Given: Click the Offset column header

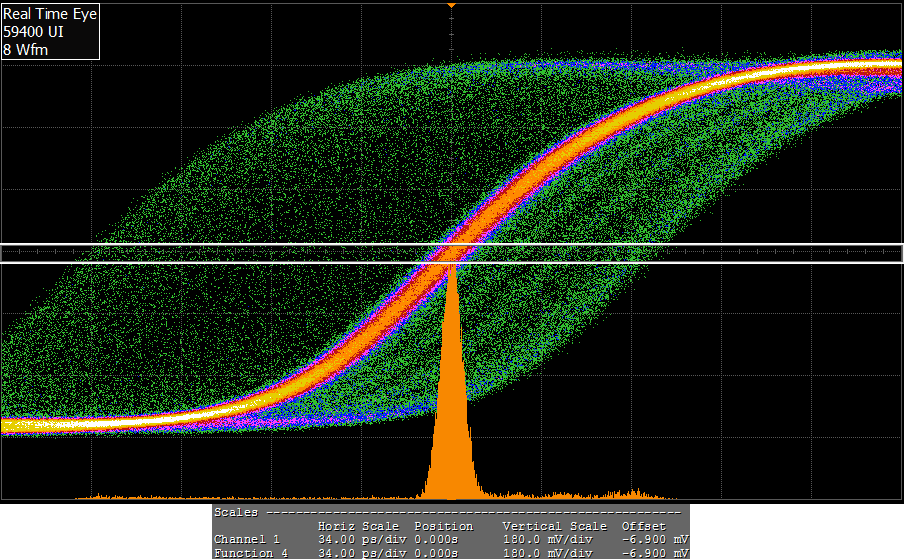Looking at the screenshot, I should pyautogui.click(x=643, y=526).
